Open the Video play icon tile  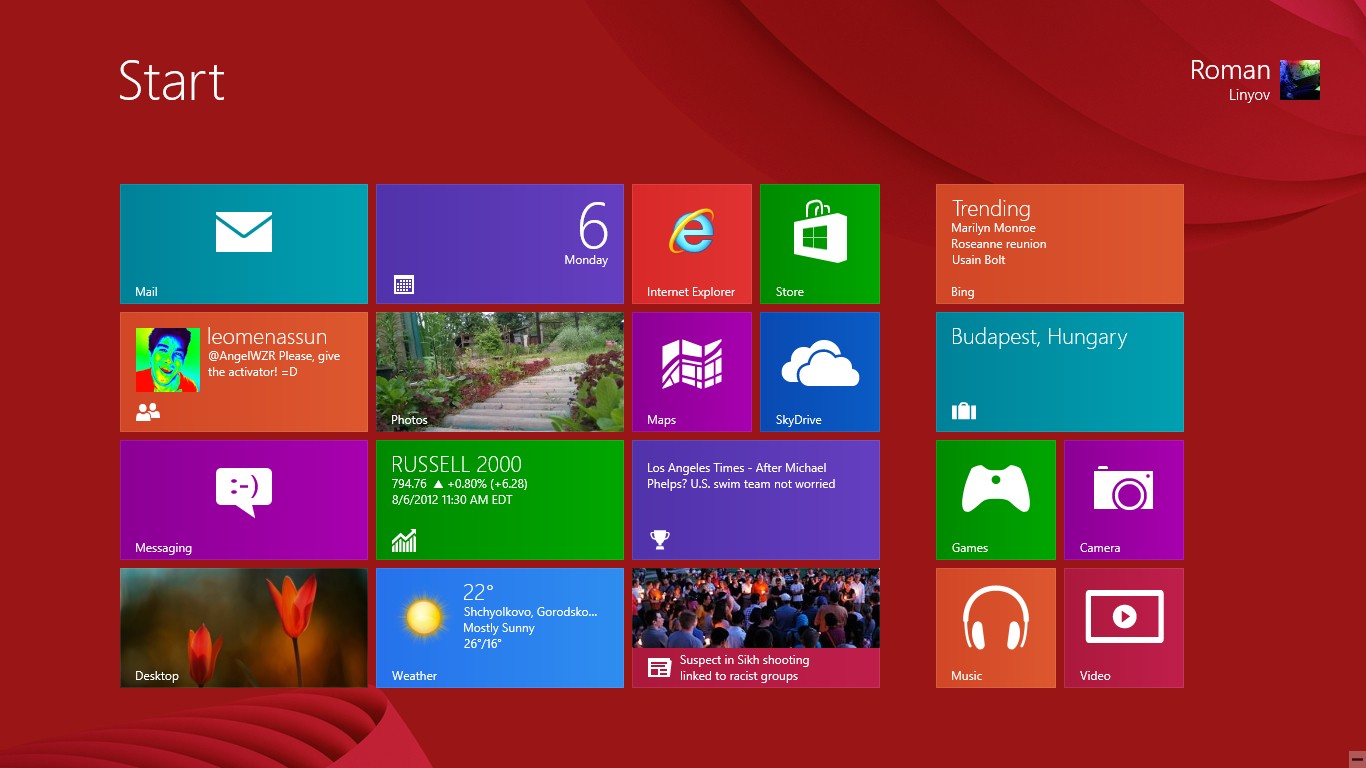(x=1124, y=616)
